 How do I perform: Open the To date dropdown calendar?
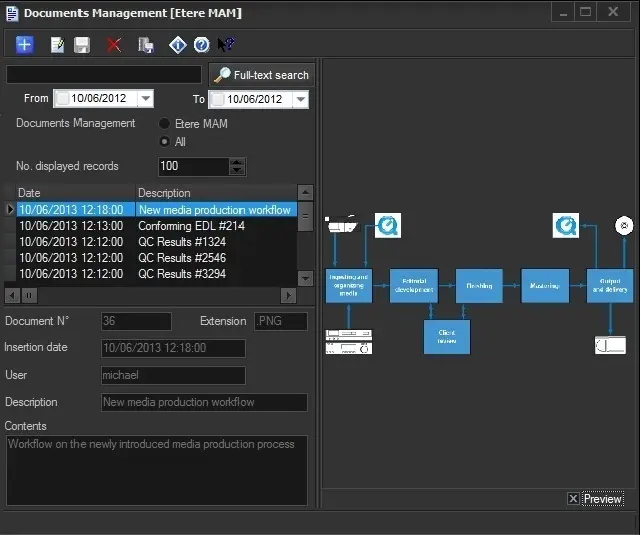(x=300, y=99)
